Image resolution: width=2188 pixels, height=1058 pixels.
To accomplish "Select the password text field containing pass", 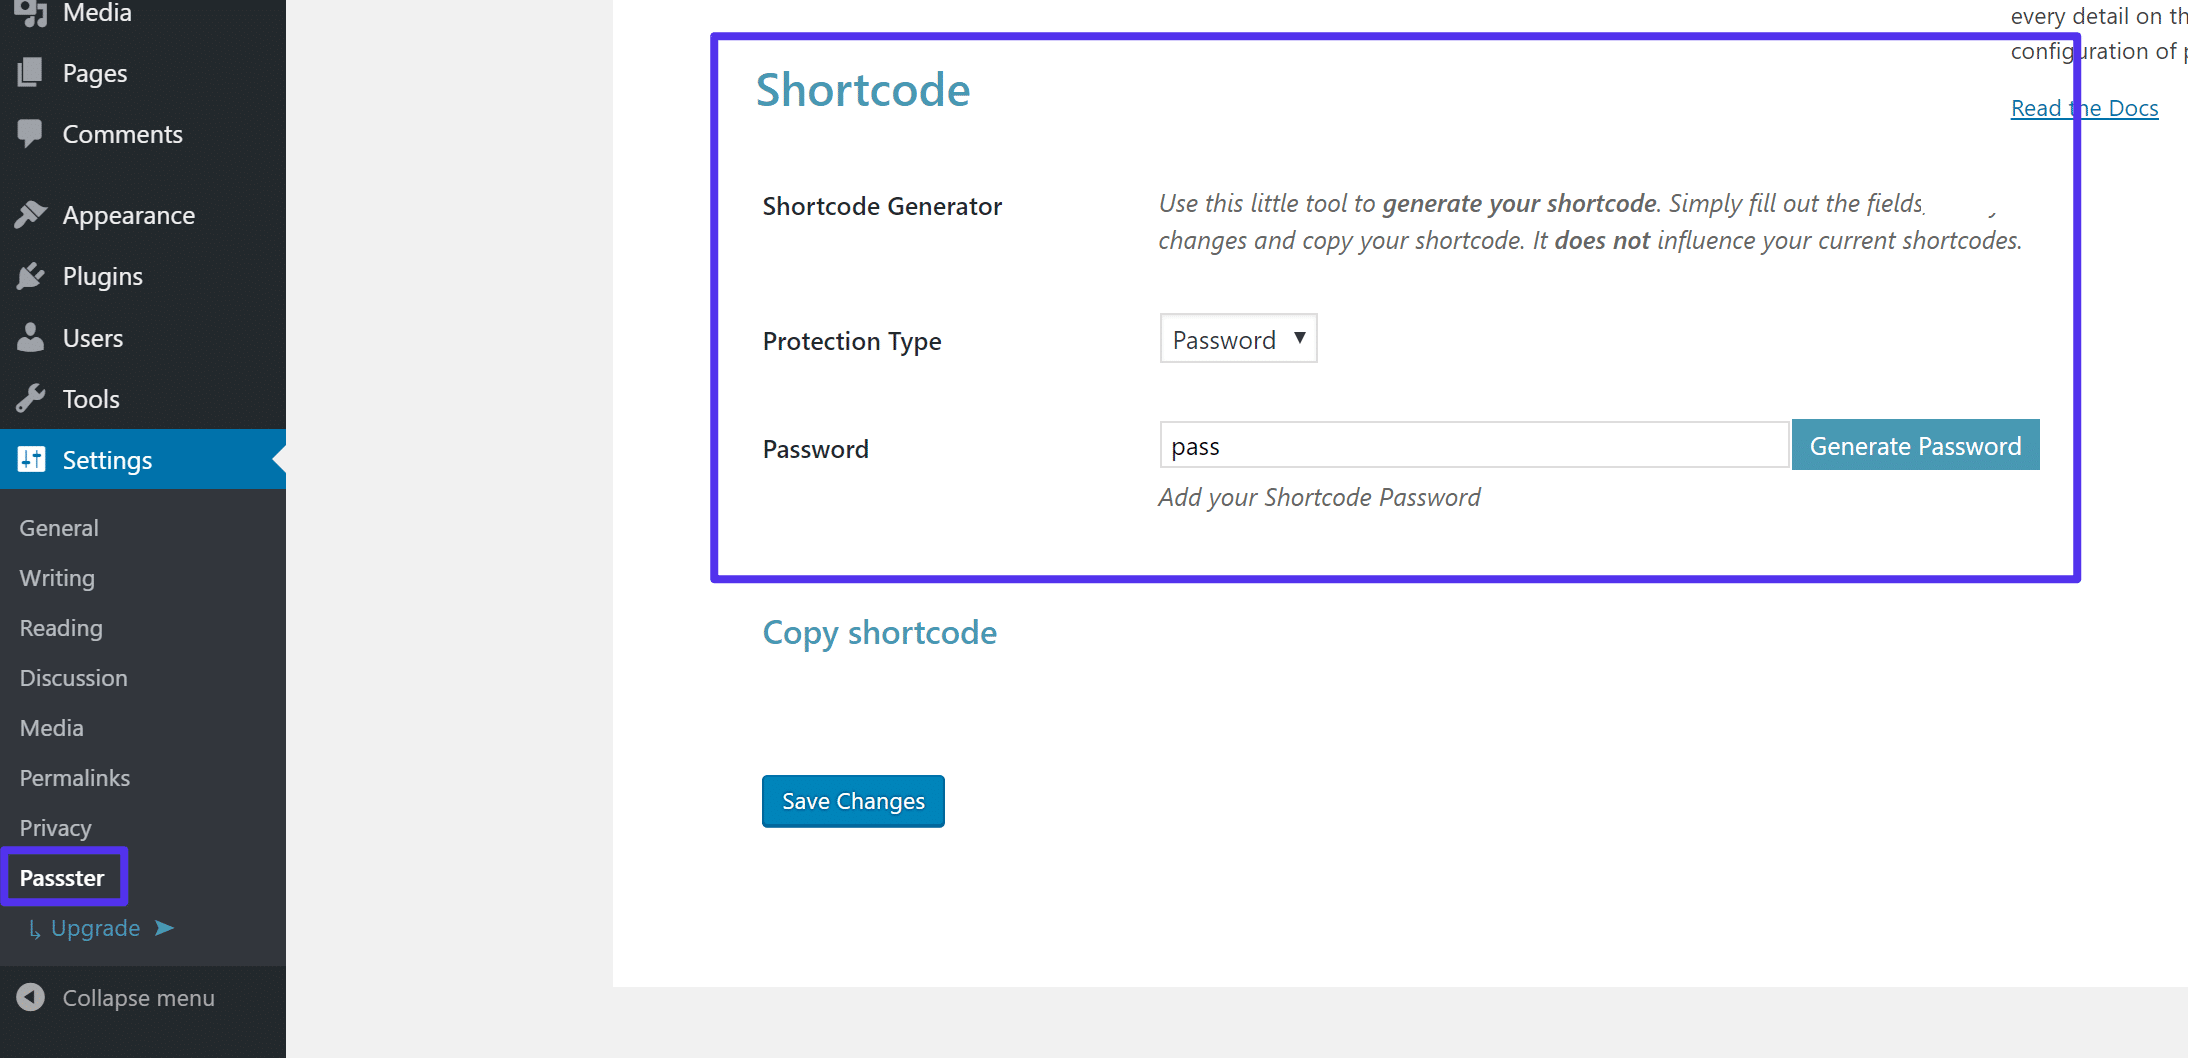I will [1470, 445].
